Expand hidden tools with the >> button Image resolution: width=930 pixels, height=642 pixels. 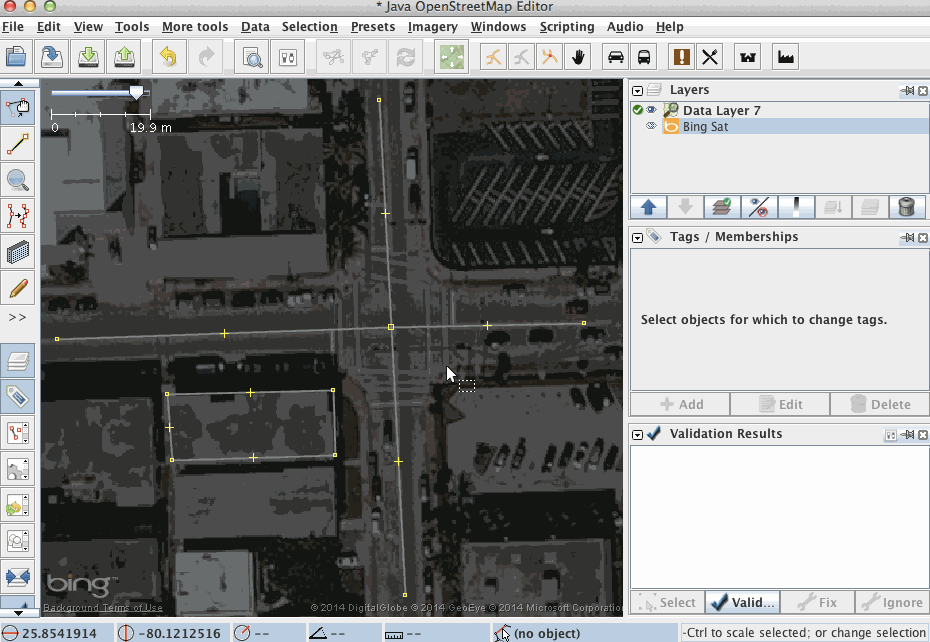(18, 319)
